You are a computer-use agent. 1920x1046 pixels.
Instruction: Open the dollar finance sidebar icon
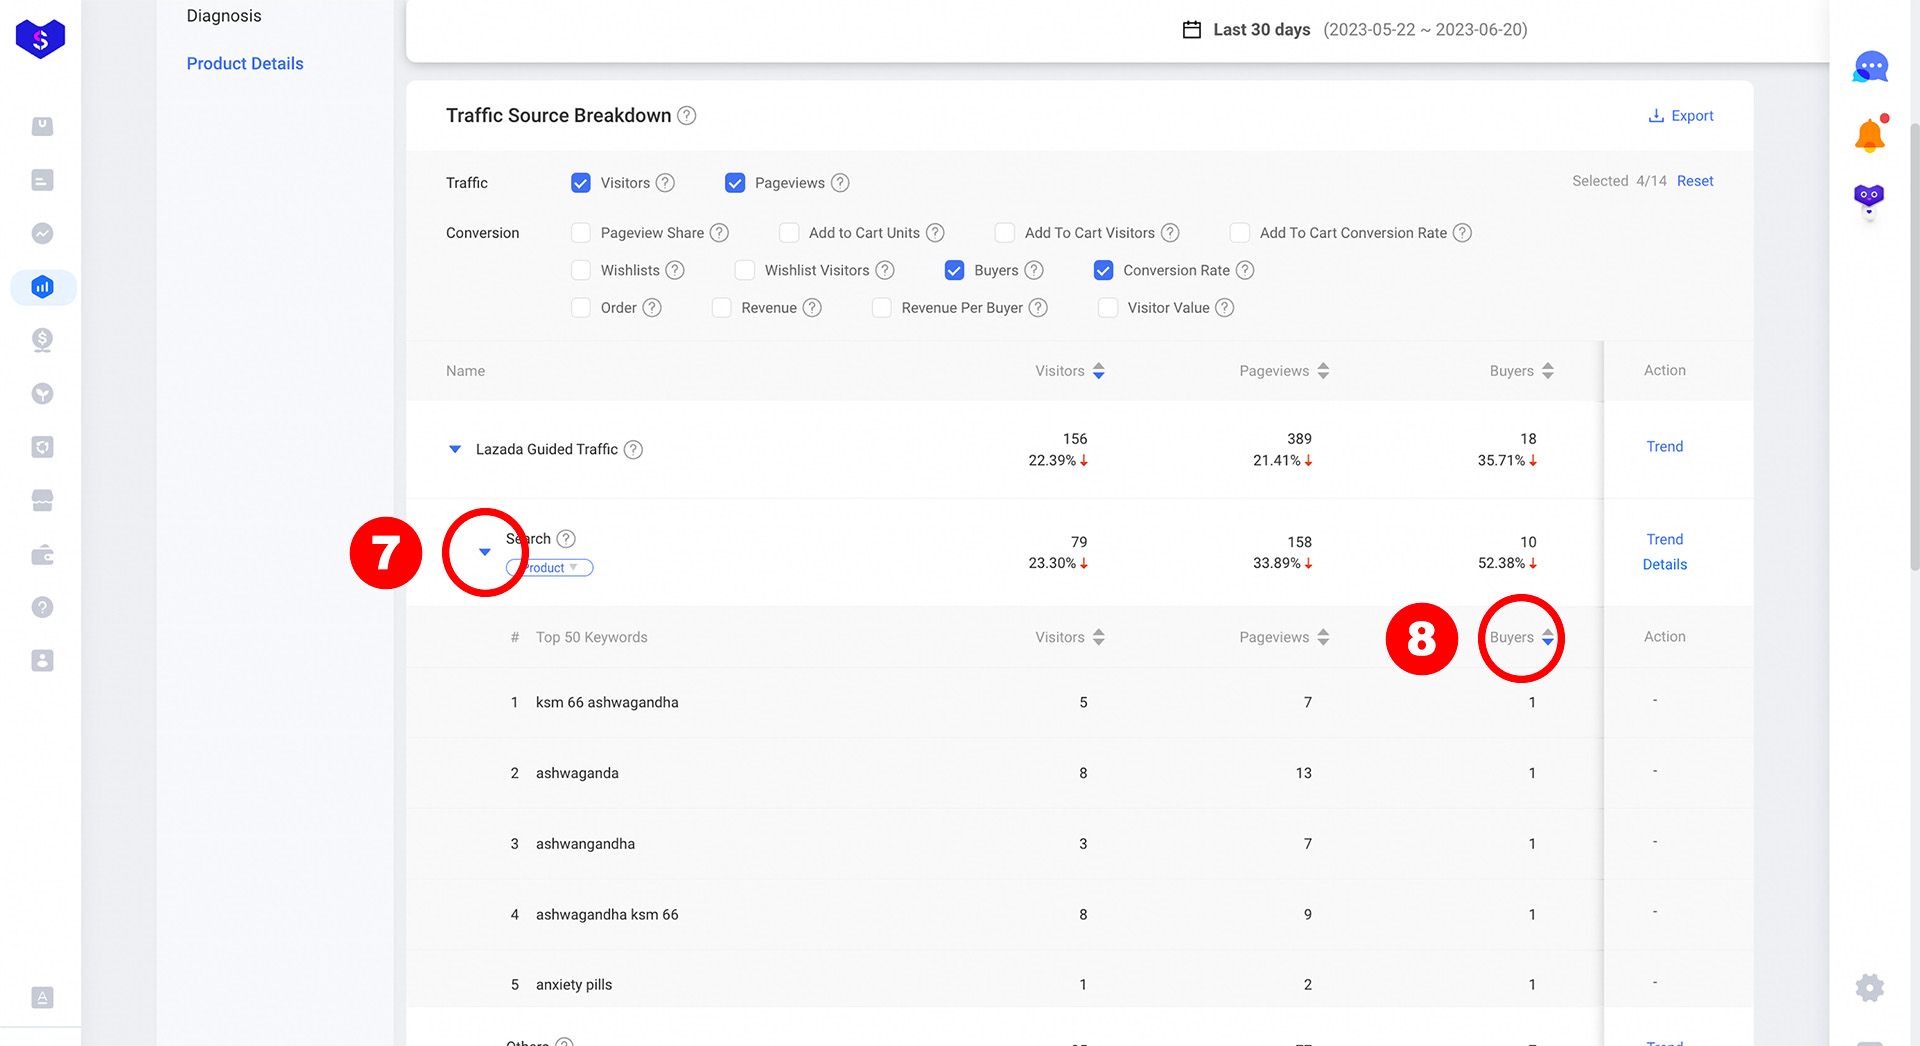pos(42,340)
